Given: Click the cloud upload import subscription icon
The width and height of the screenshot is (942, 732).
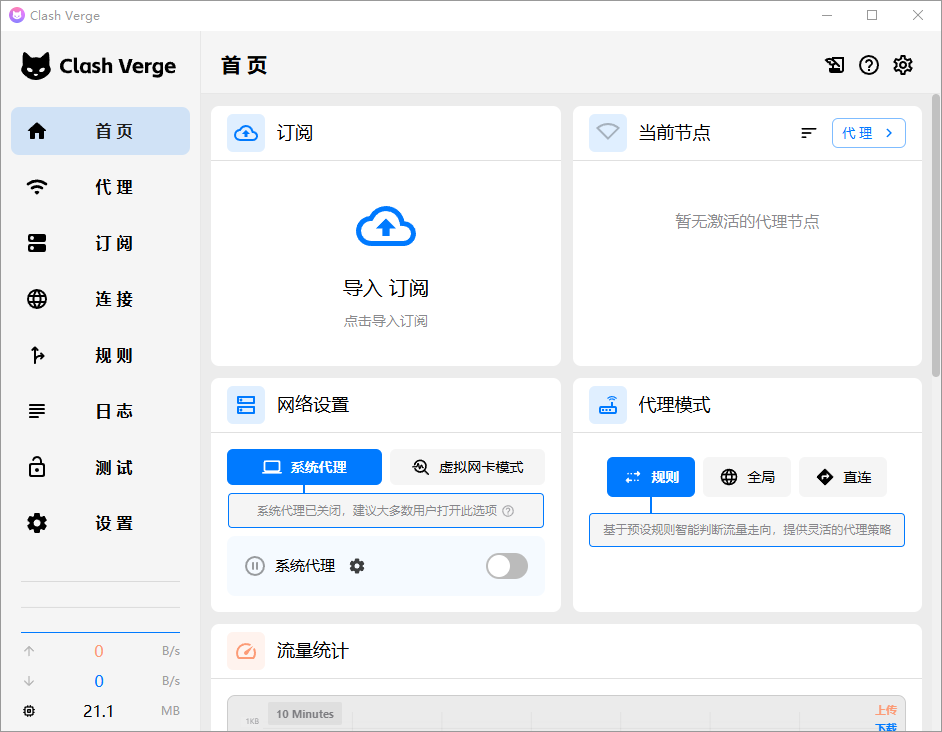Looking at the screenshot, I should pos(385,227).
